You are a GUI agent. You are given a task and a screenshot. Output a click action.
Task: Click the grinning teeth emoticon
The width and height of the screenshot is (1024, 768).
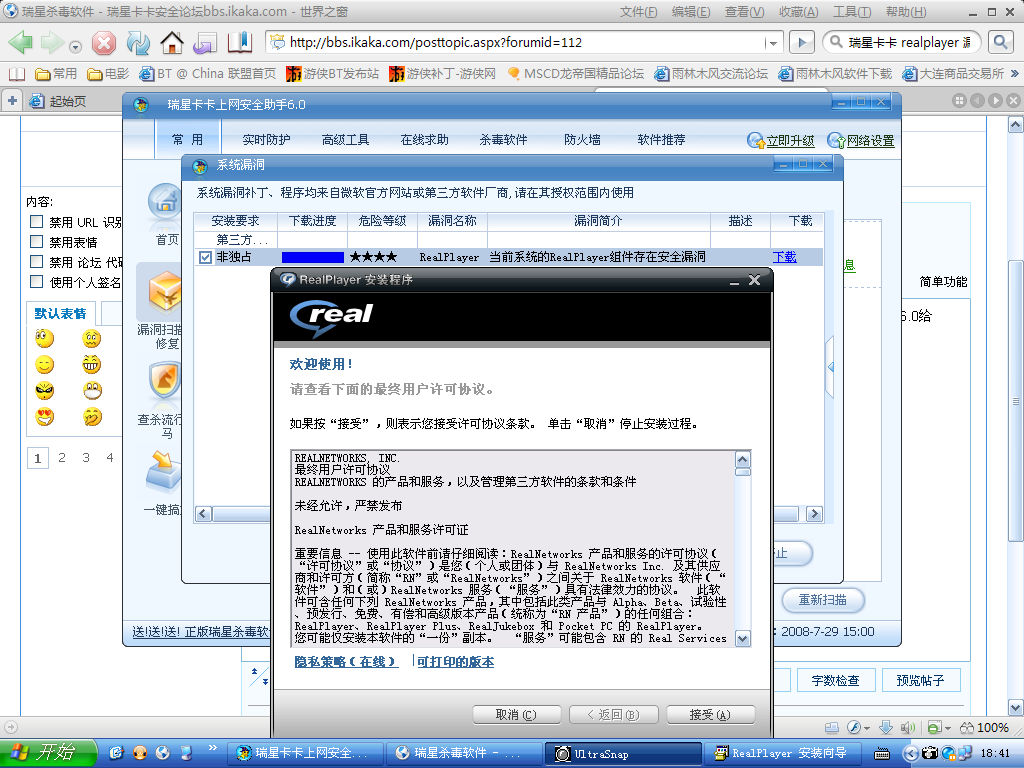(92, 364)
